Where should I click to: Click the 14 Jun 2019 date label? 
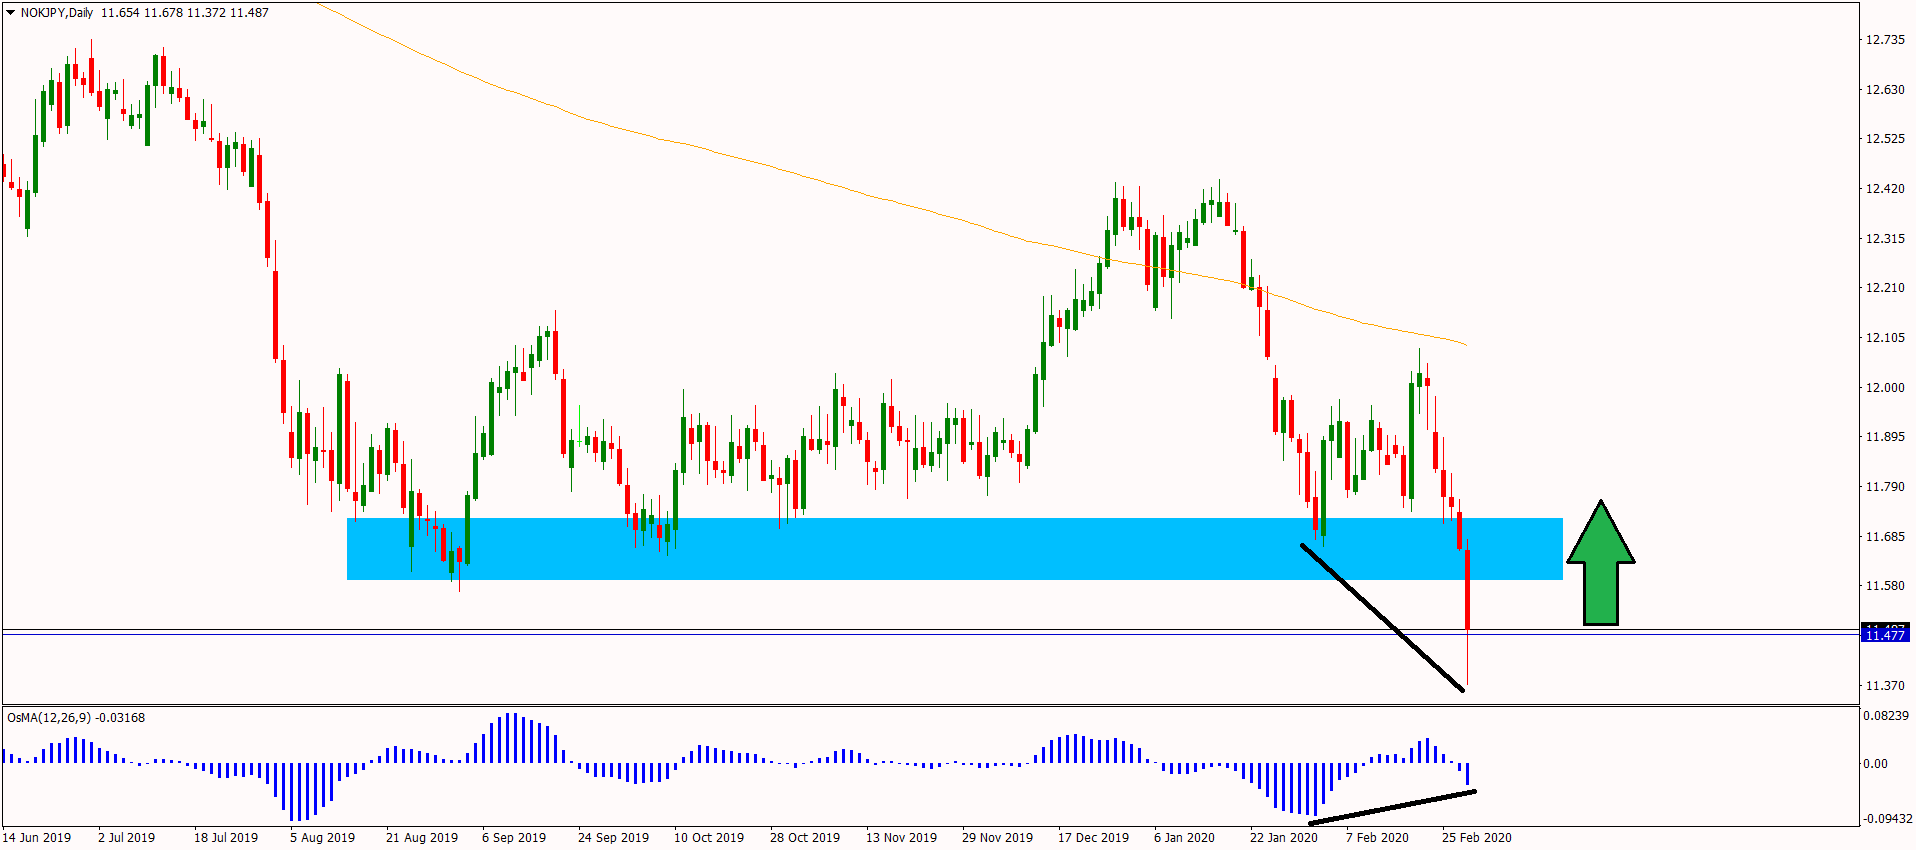[37, 838]
